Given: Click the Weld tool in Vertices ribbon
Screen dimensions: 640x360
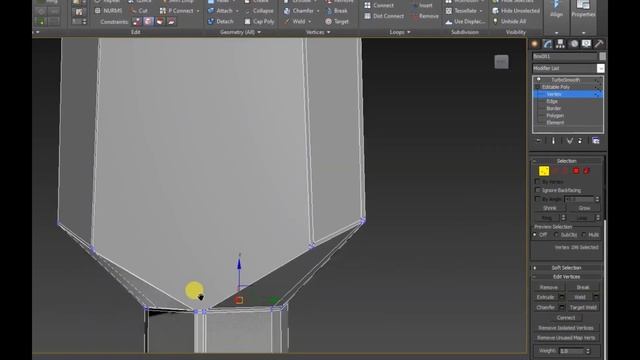Looking at the screenshot, I should pos(295,21).
